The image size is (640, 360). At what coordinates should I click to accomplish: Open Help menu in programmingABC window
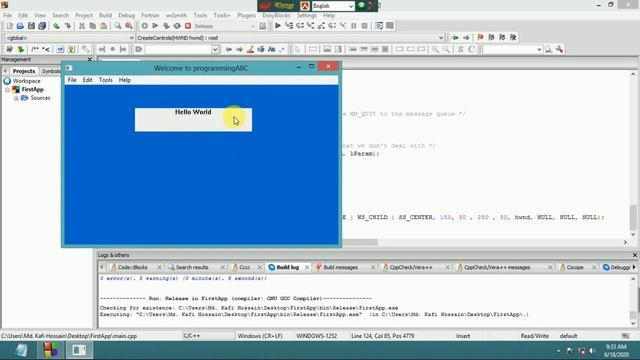pos(124,80)
